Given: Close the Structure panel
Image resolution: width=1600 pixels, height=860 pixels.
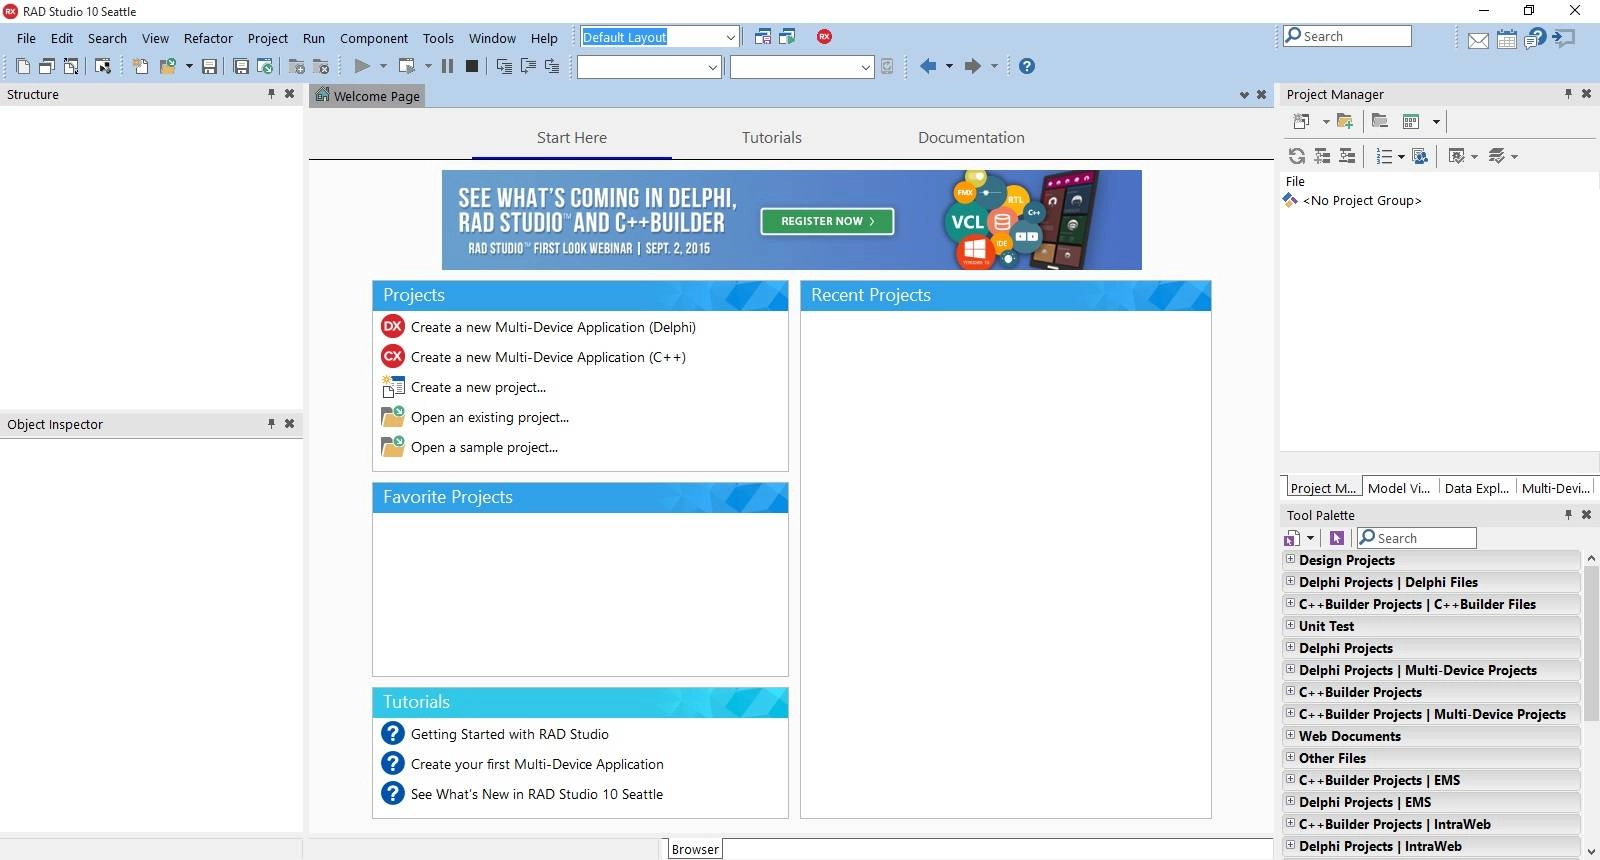Looking at the screenshot, I should 290,93.
